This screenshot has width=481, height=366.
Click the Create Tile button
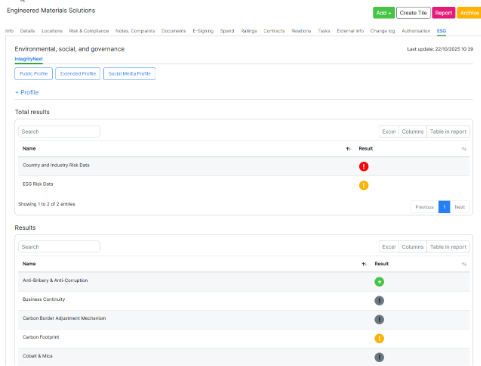[413, 13]
